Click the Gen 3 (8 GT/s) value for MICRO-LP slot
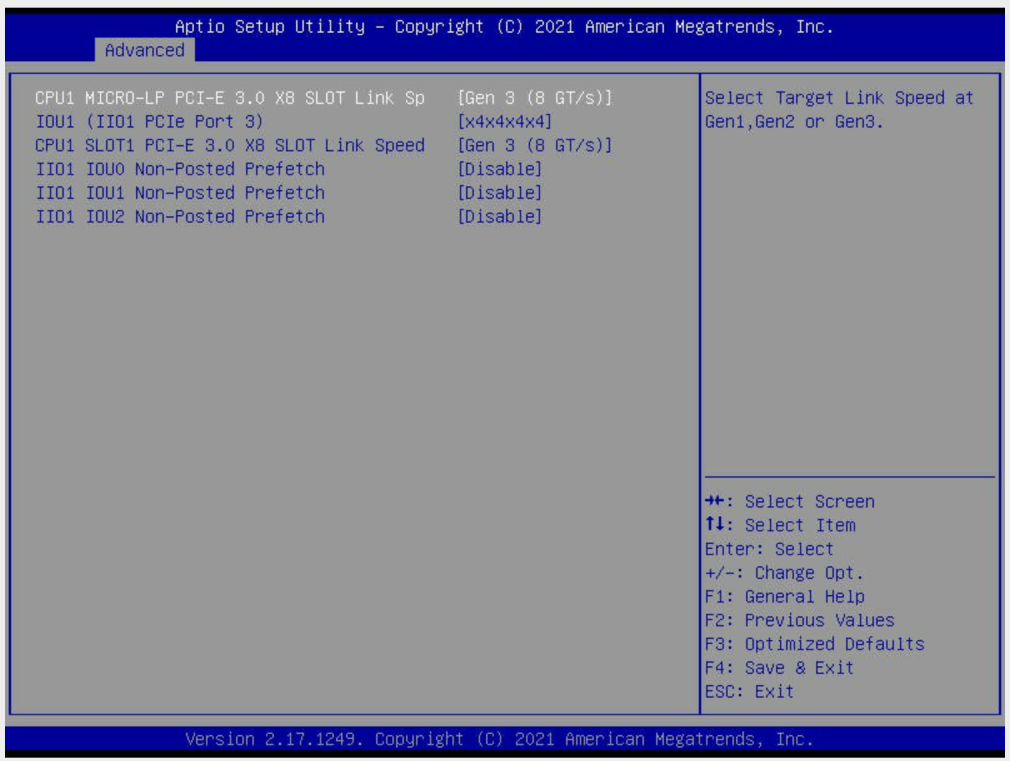Image resolution: width=1010 pixels, height=761 pixels. (x=533, y=98)
